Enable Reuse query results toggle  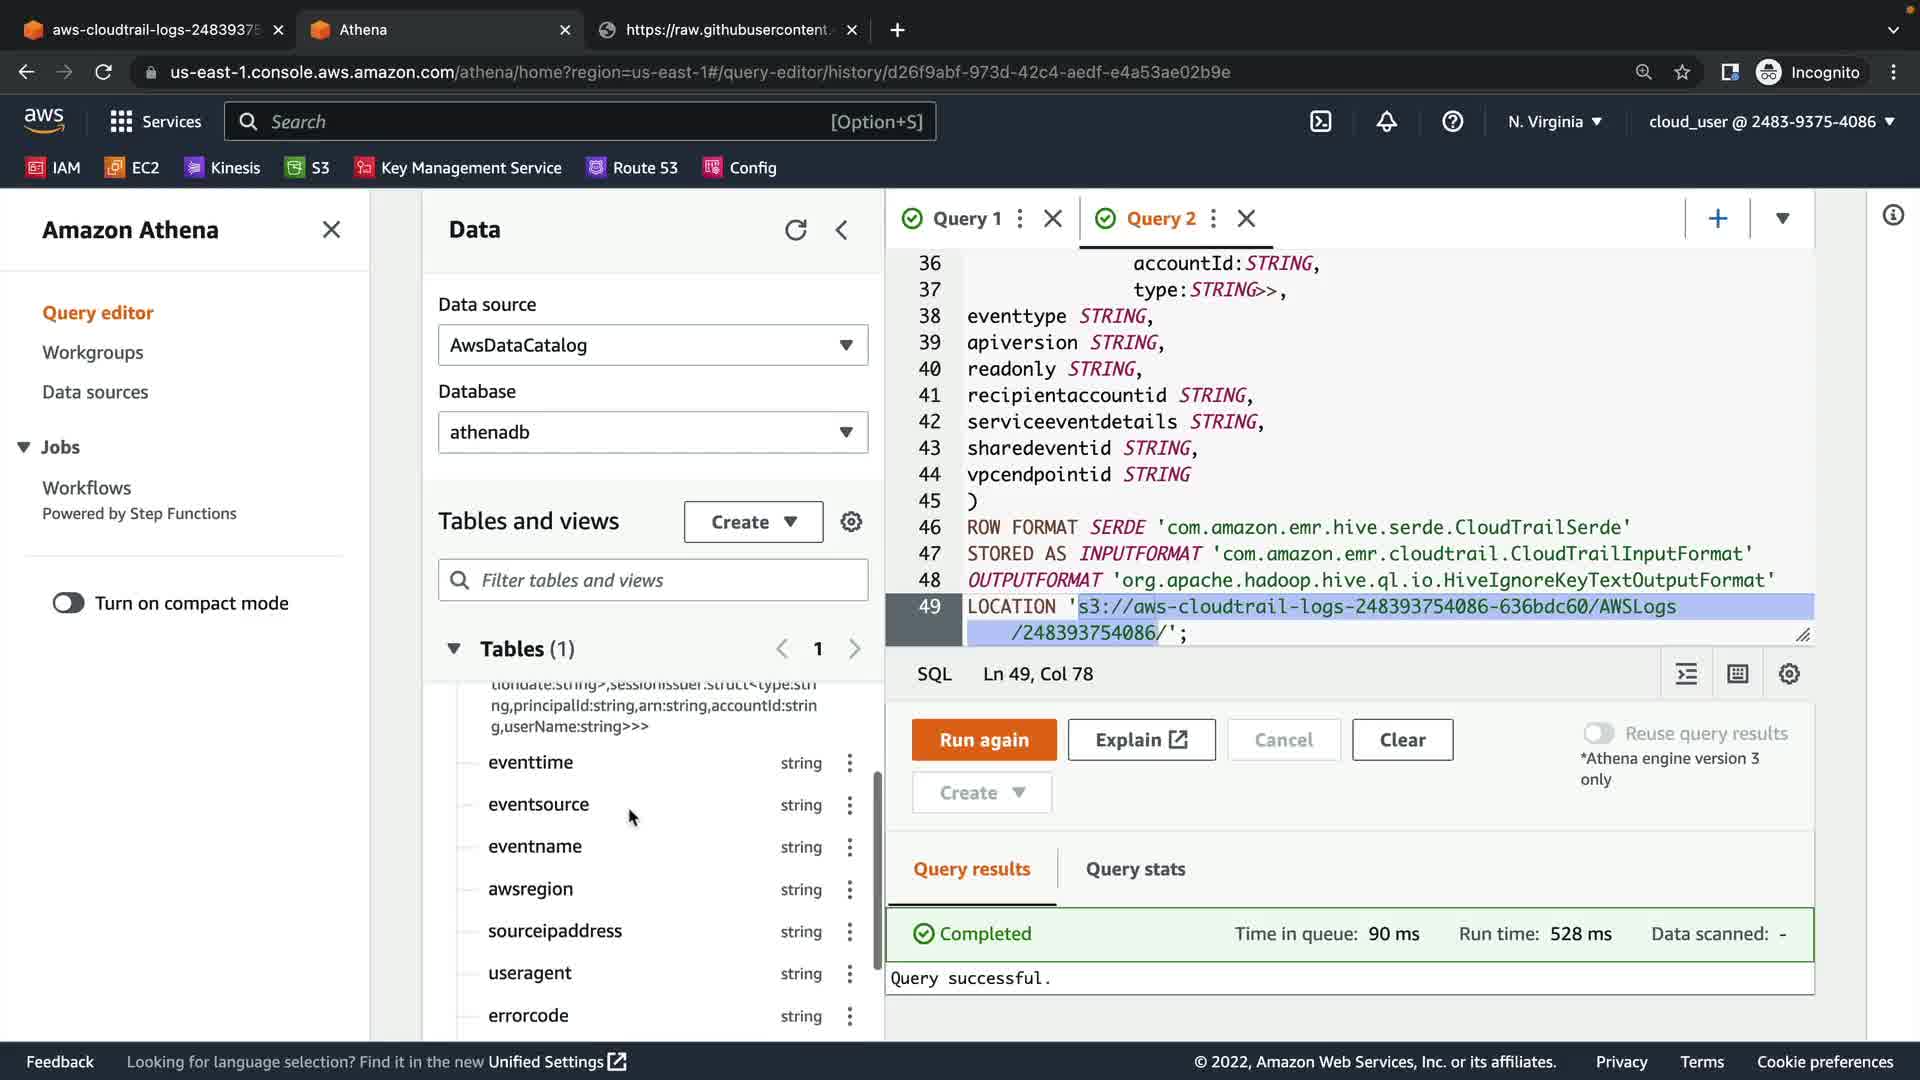[1598, 733]
